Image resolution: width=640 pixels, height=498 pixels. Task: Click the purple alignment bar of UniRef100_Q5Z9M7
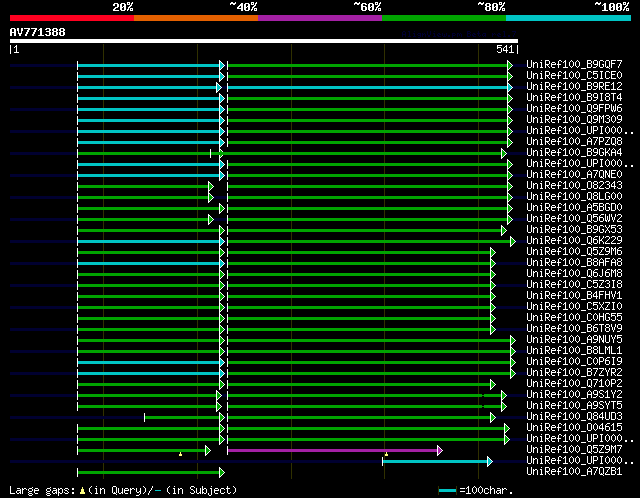click(x=335, y=451)
